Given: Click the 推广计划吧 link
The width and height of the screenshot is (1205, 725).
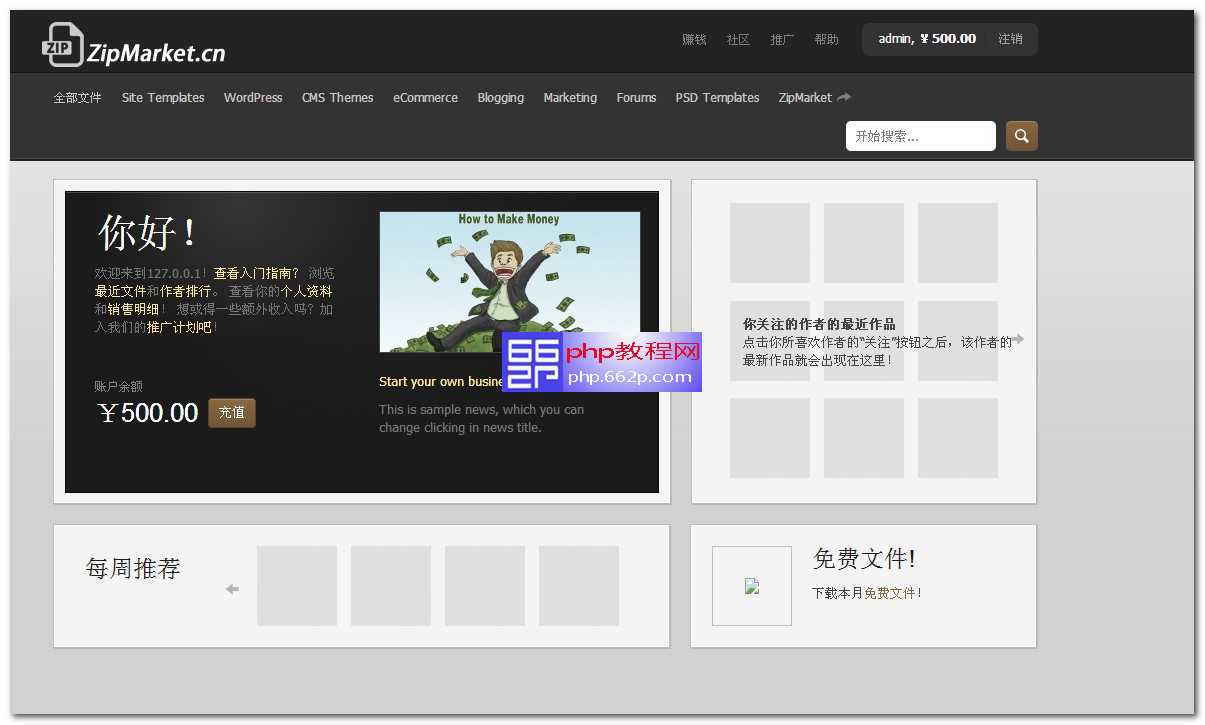Looking at the screenshot, I should click(x=179, y=327).
